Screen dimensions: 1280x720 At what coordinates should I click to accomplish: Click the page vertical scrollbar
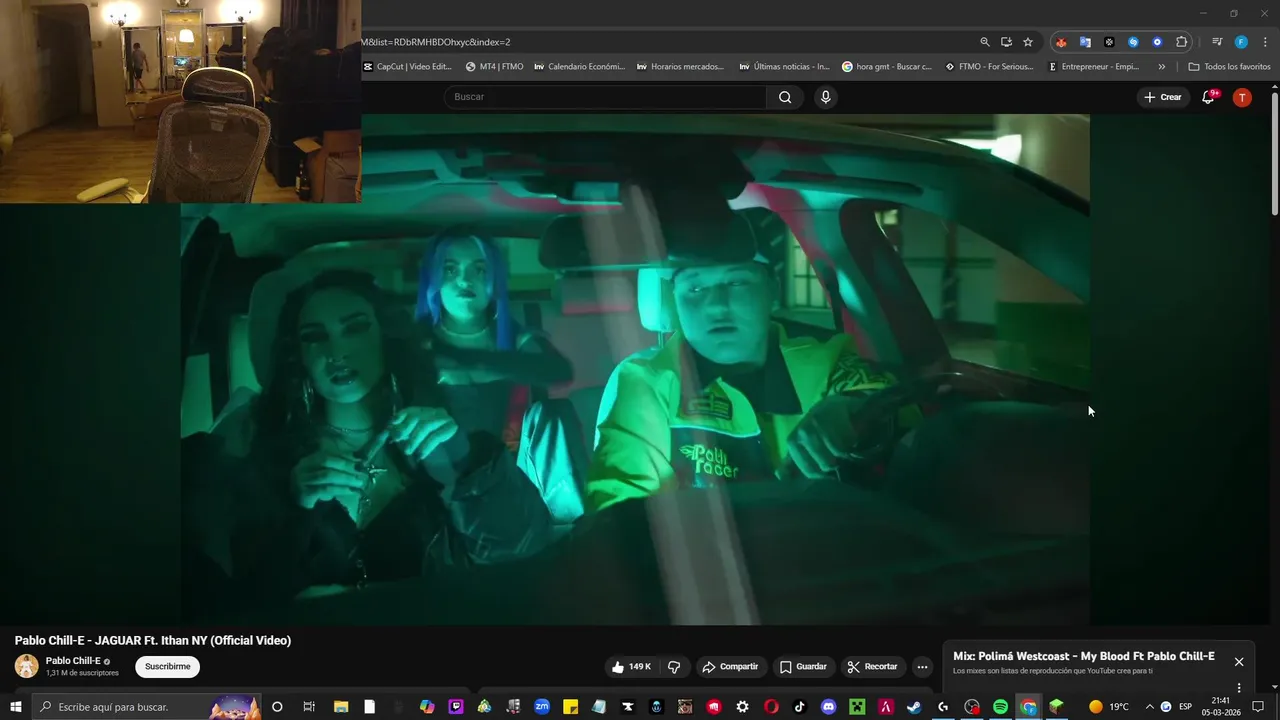[x=1274, y=154]
